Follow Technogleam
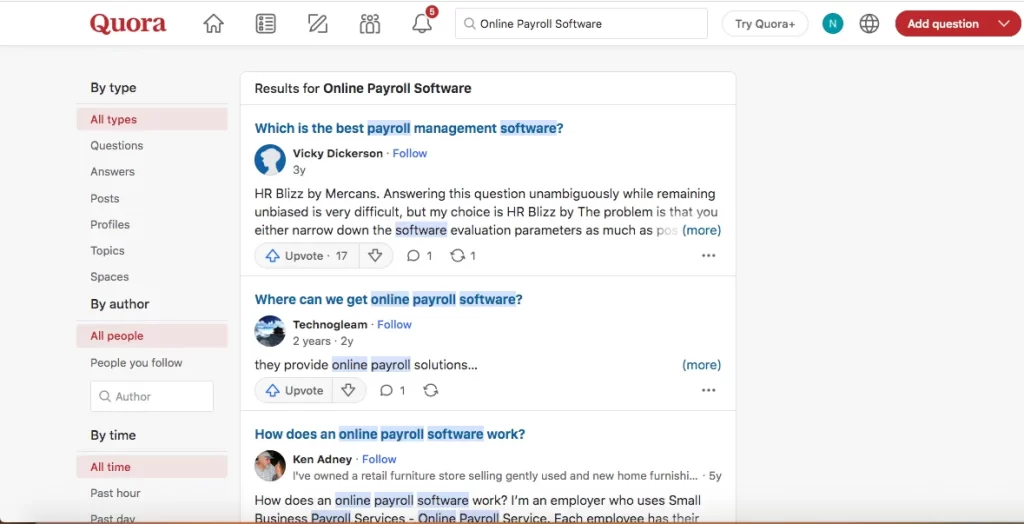This screenshot has width=1024, height=524. [394, 325]
